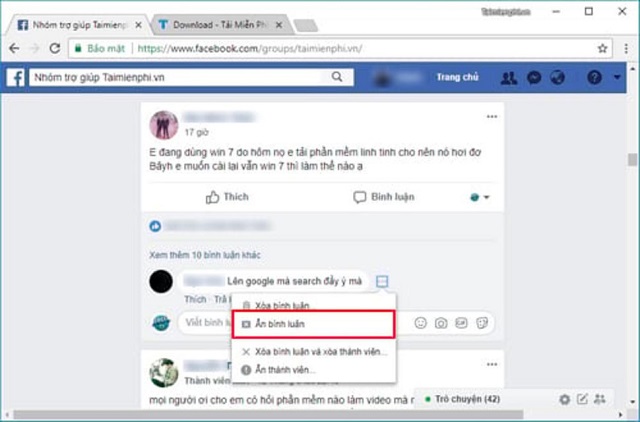Bookmark page with the star icon
Image resolution: width=640 pixels, height=422 pixels.
pos(602,47)
